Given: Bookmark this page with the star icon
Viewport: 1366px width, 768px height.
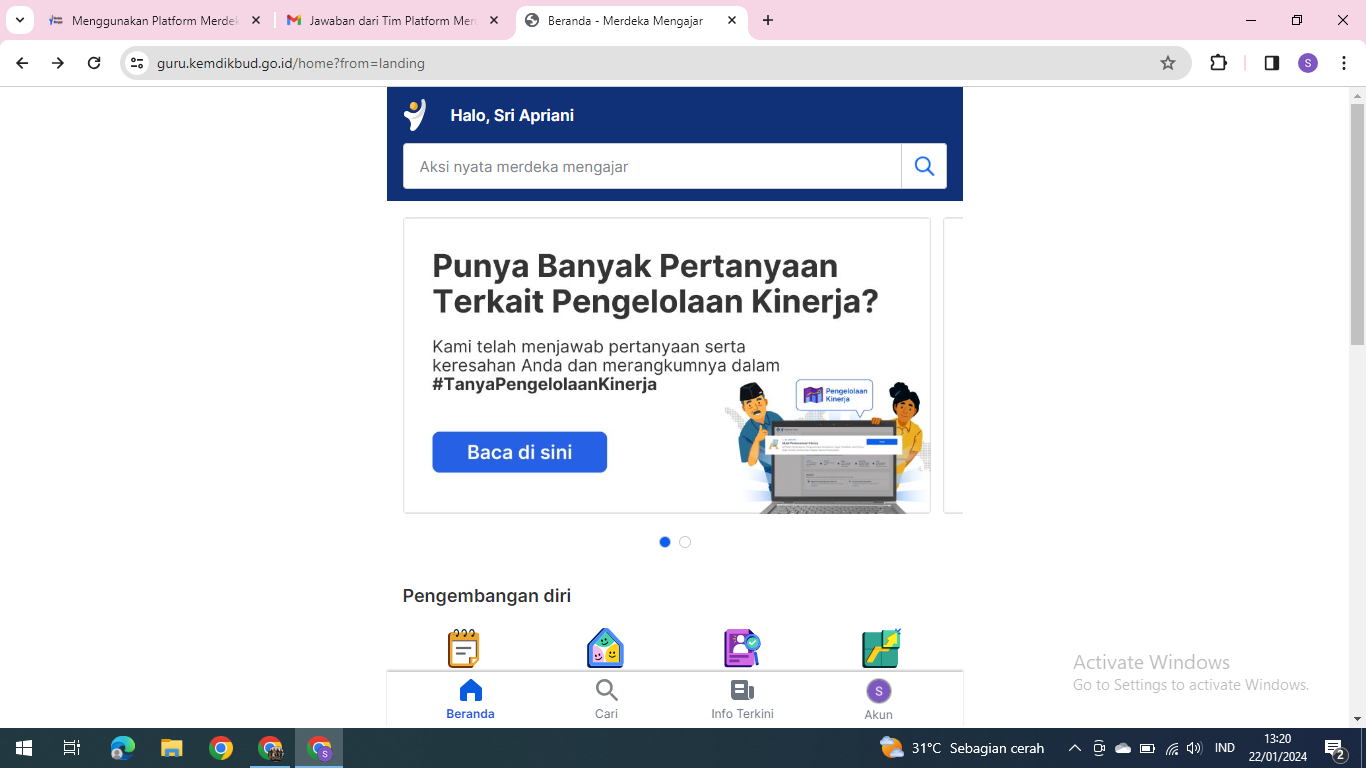Looking at the screenshot, I should tap(1167, 63).
